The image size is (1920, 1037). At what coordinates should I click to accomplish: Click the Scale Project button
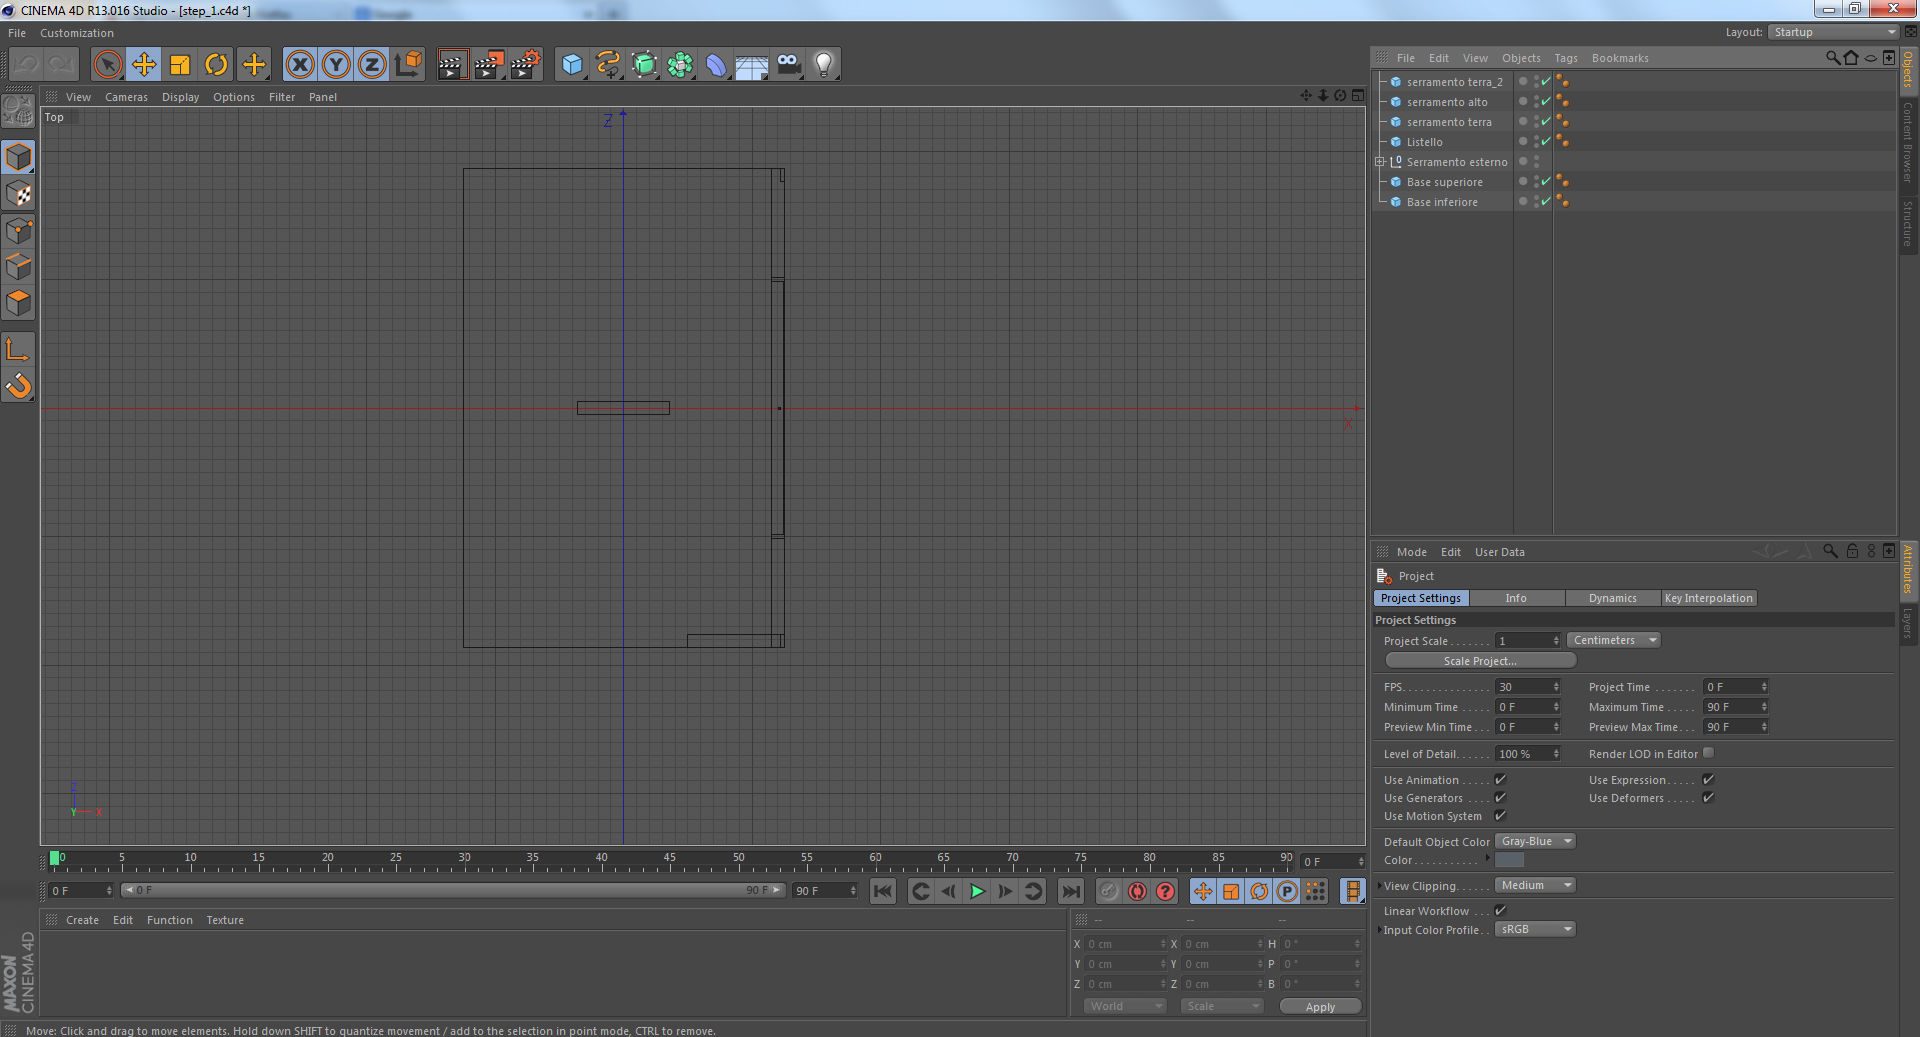(x=1480, y=661)
